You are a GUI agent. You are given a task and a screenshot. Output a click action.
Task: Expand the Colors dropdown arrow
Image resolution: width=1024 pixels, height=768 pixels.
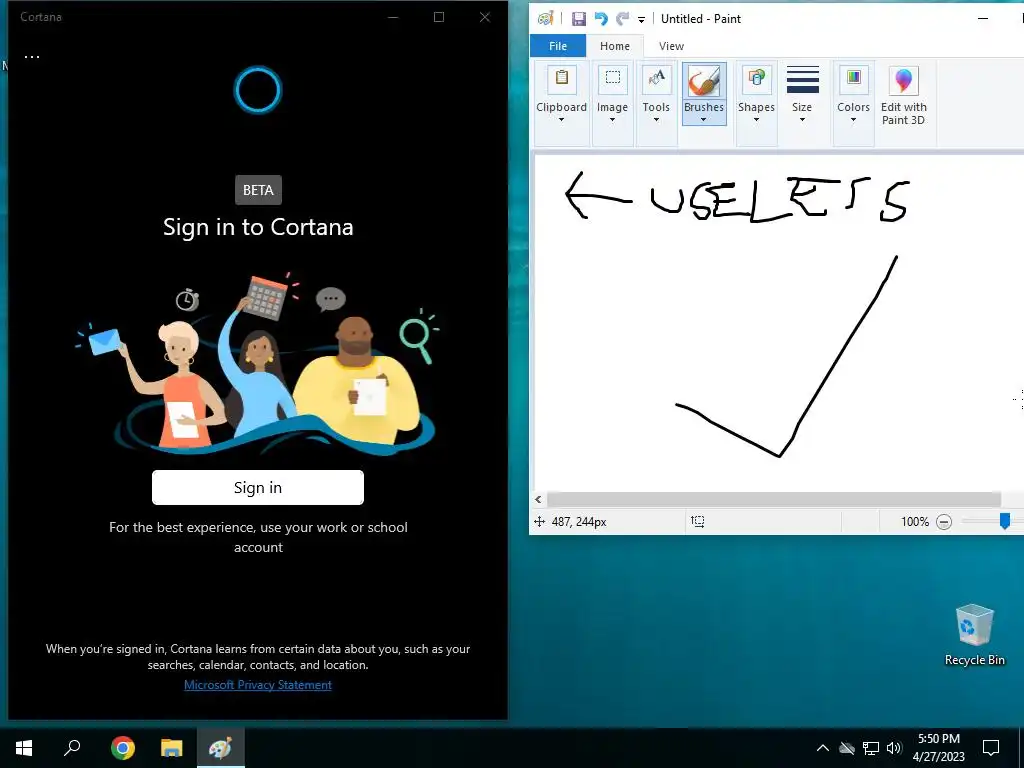pyautogui.click(x=853, y=120)
